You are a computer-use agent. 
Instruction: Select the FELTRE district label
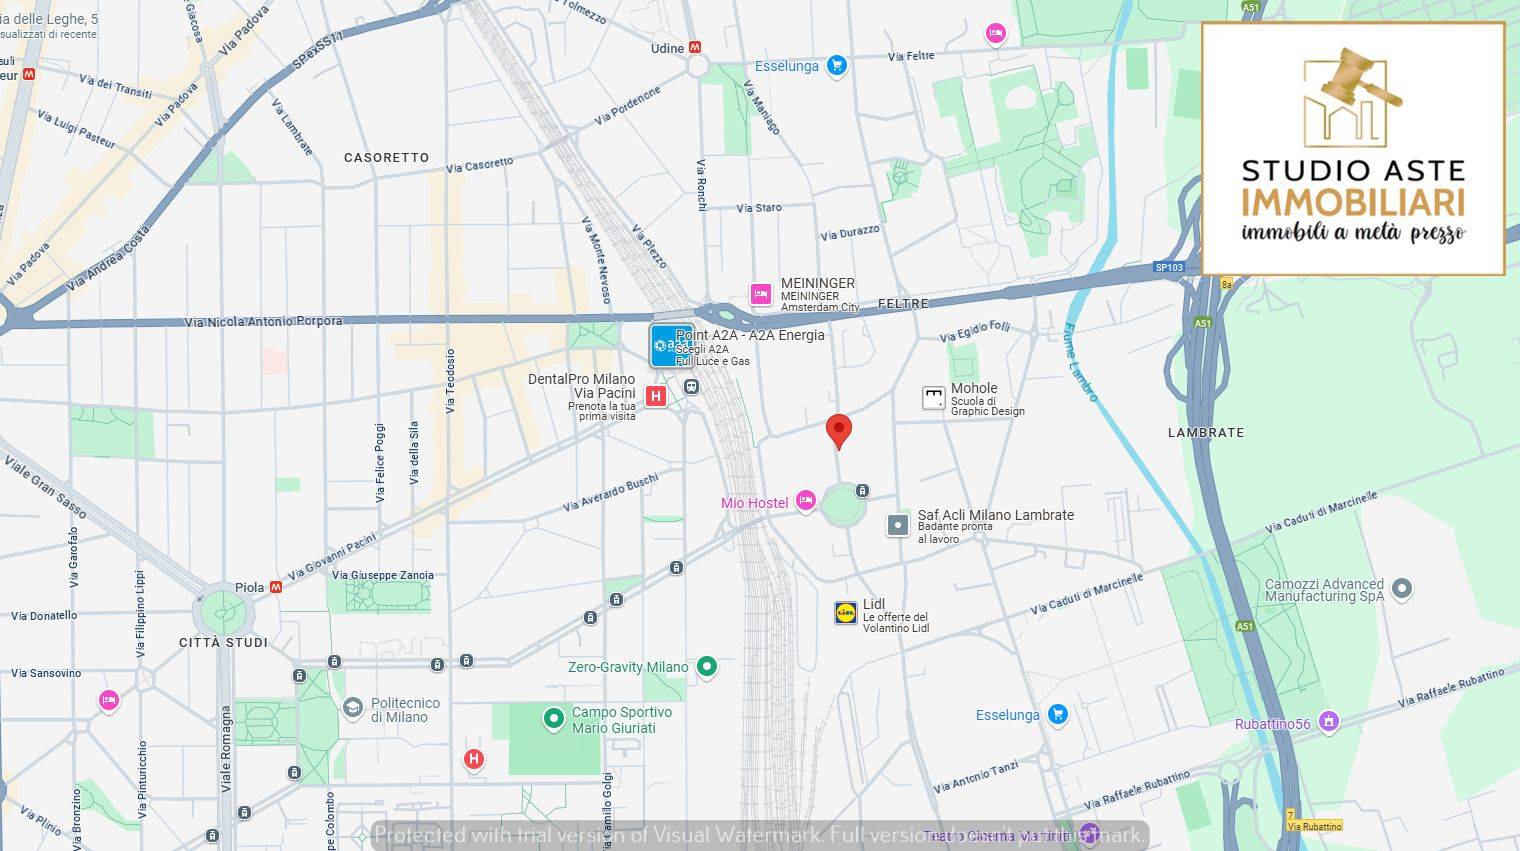pos(903,303)
